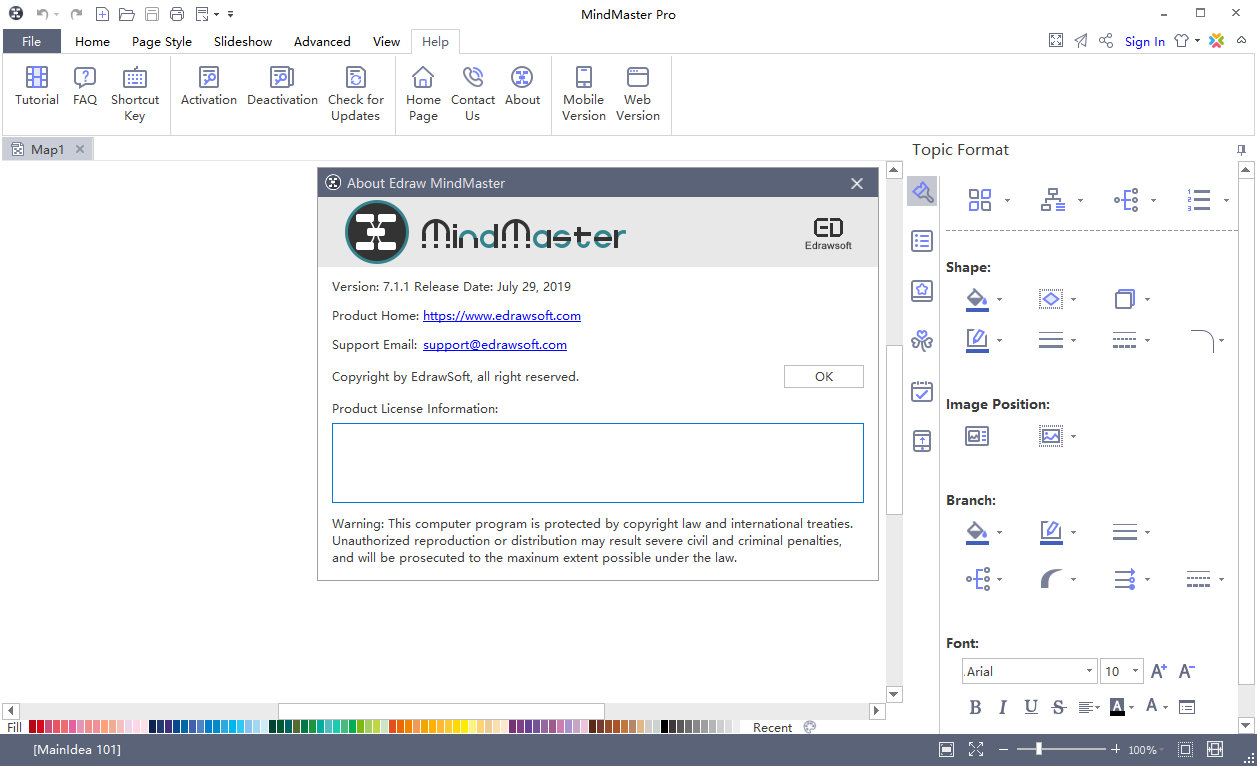Switch to the Page Style tab
This screenshot has height=766, width=1257.
162,41
